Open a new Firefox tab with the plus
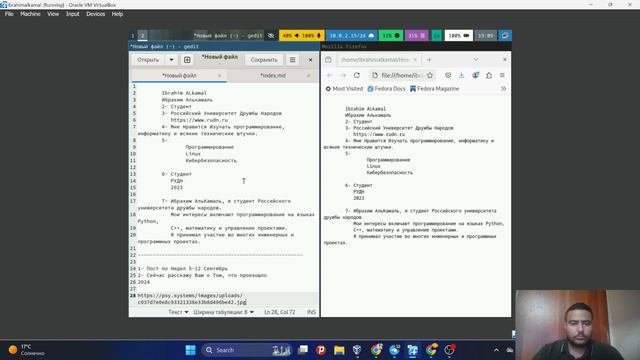This screenshot has height=360, width=640. [429, 60]
